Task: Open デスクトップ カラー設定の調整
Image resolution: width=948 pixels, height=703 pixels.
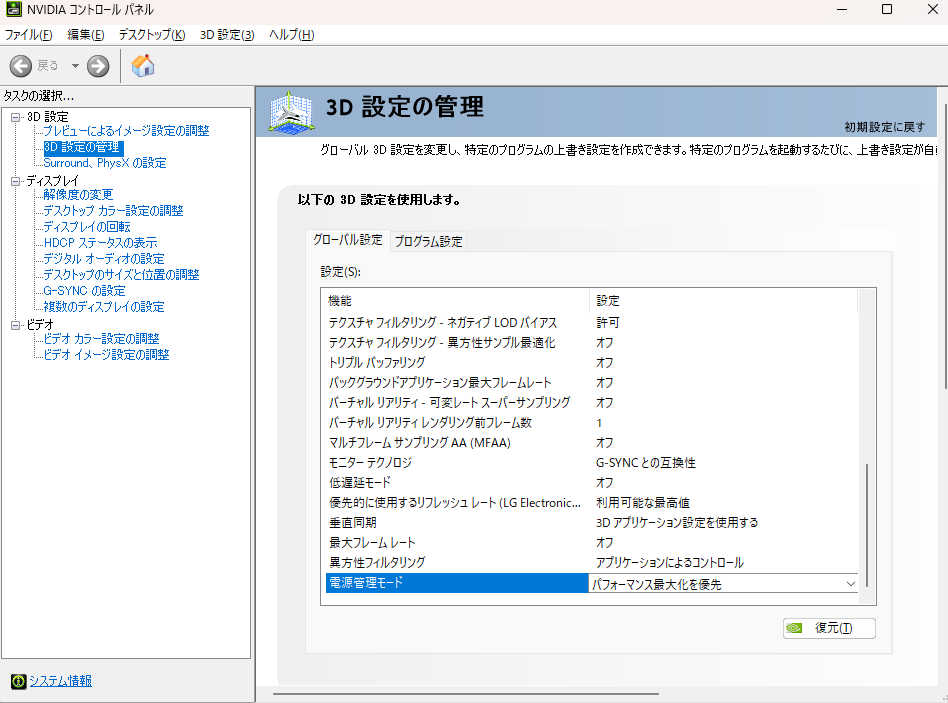Action: tap(113, 210)
